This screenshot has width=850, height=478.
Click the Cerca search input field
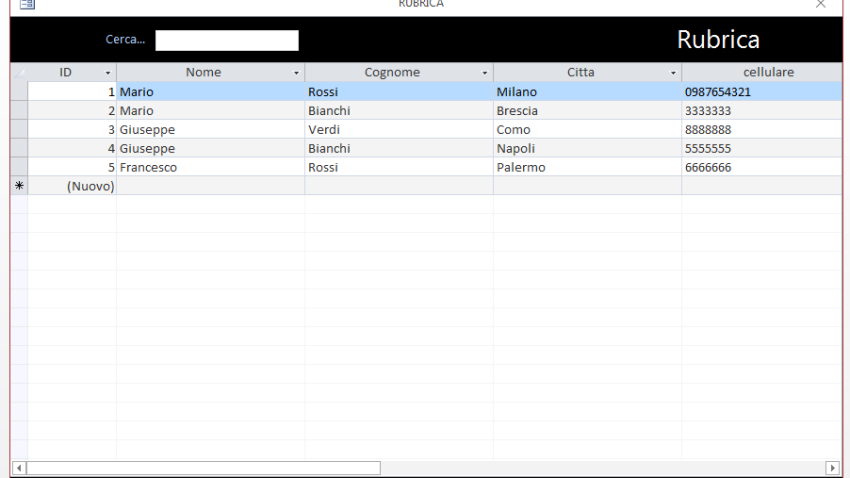[227, 40]
